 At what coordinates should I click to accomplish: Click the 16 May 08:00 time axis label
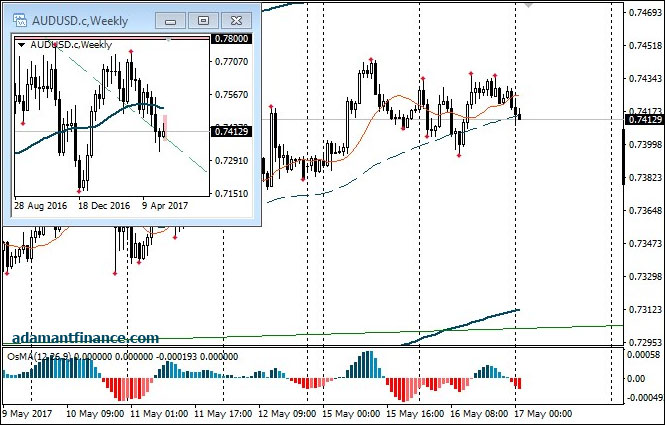click(479, 413)
